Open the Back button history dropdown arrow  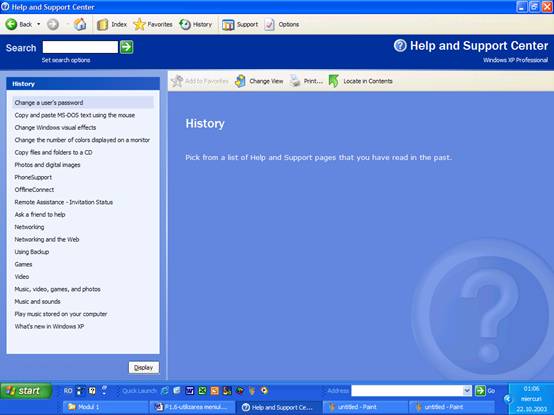point(39,24)
